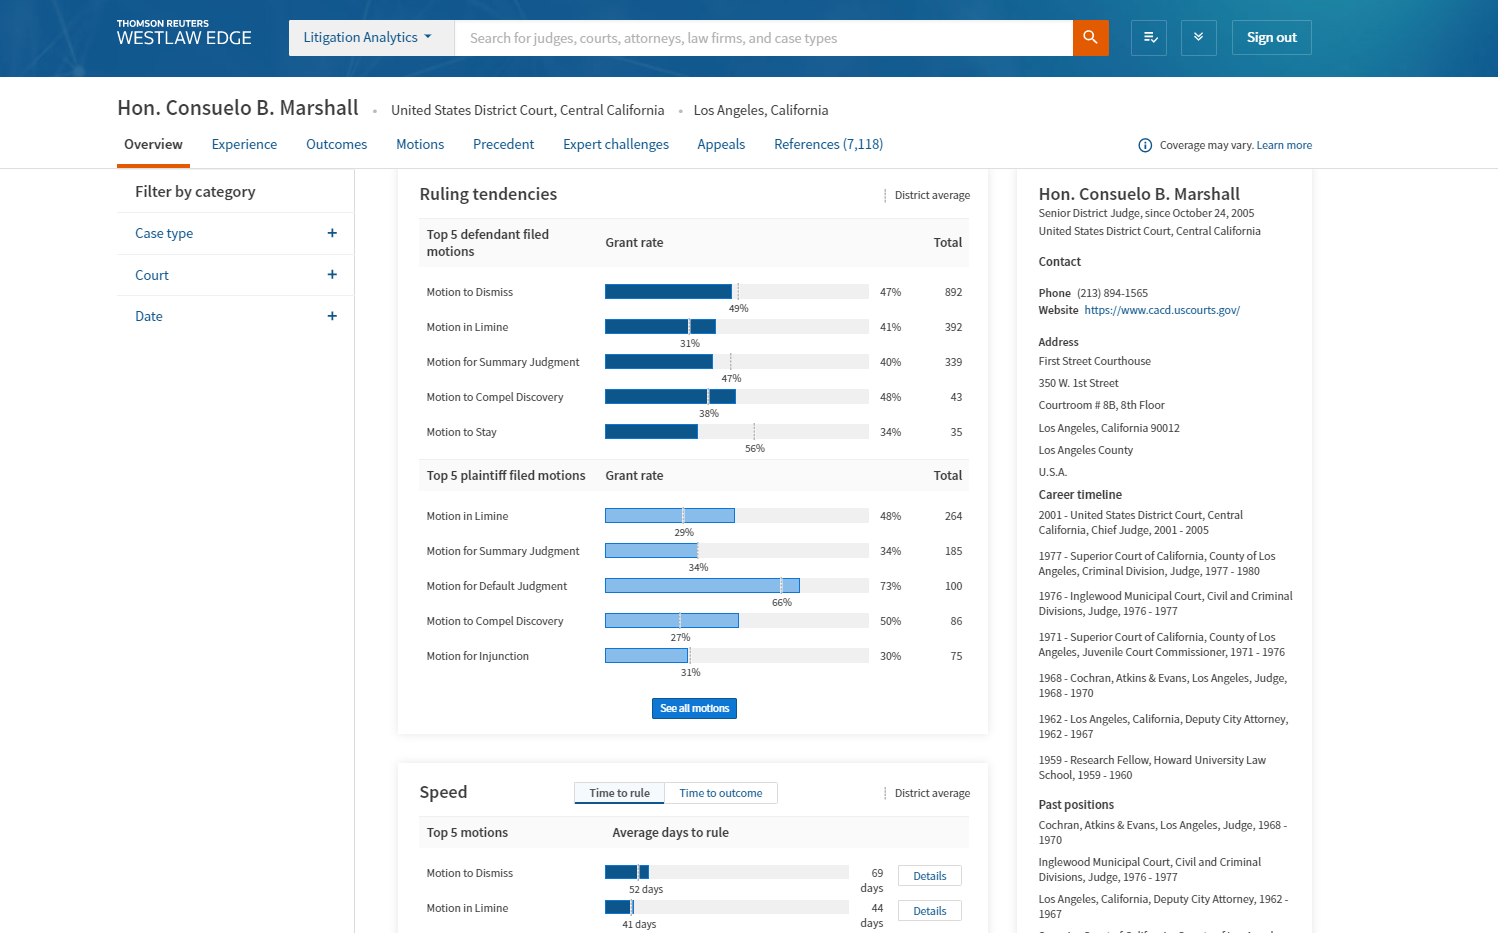Image resolution: width=1498 pixels, height=933 pixels.
Task: Click Details button for Motion to Dismiss
Action: click(x=929, y=876)
